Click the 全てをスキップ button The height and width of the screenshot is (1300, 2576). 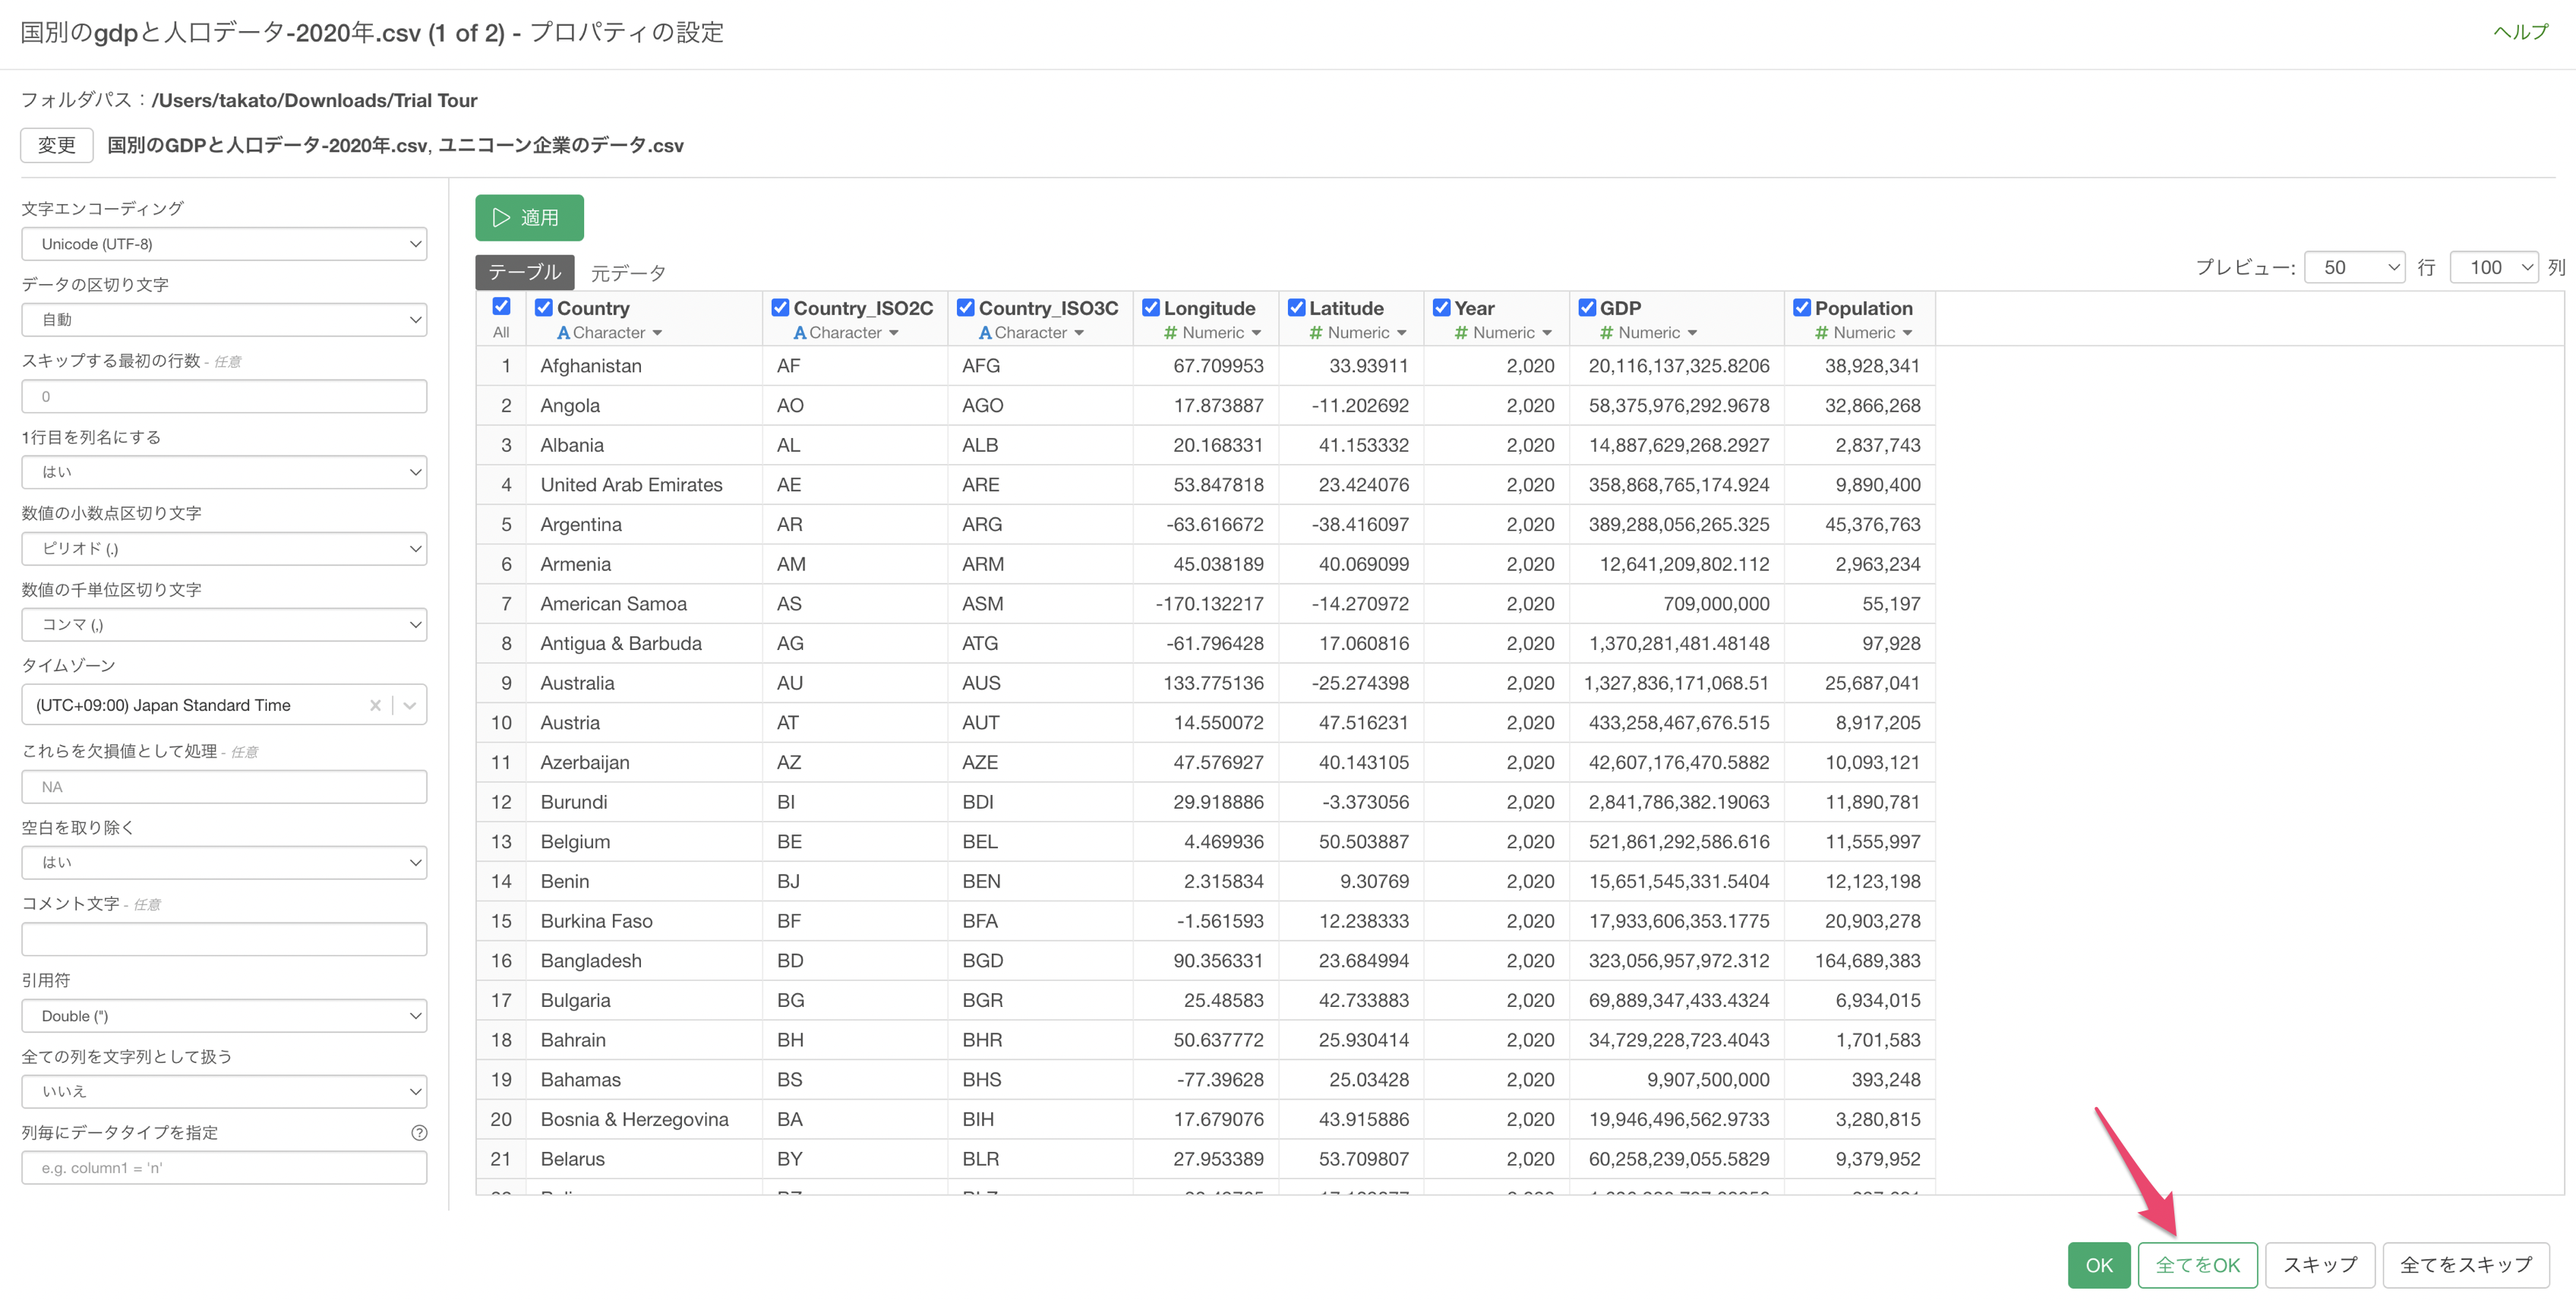pyautogui.click(x=2466, y=1265)
